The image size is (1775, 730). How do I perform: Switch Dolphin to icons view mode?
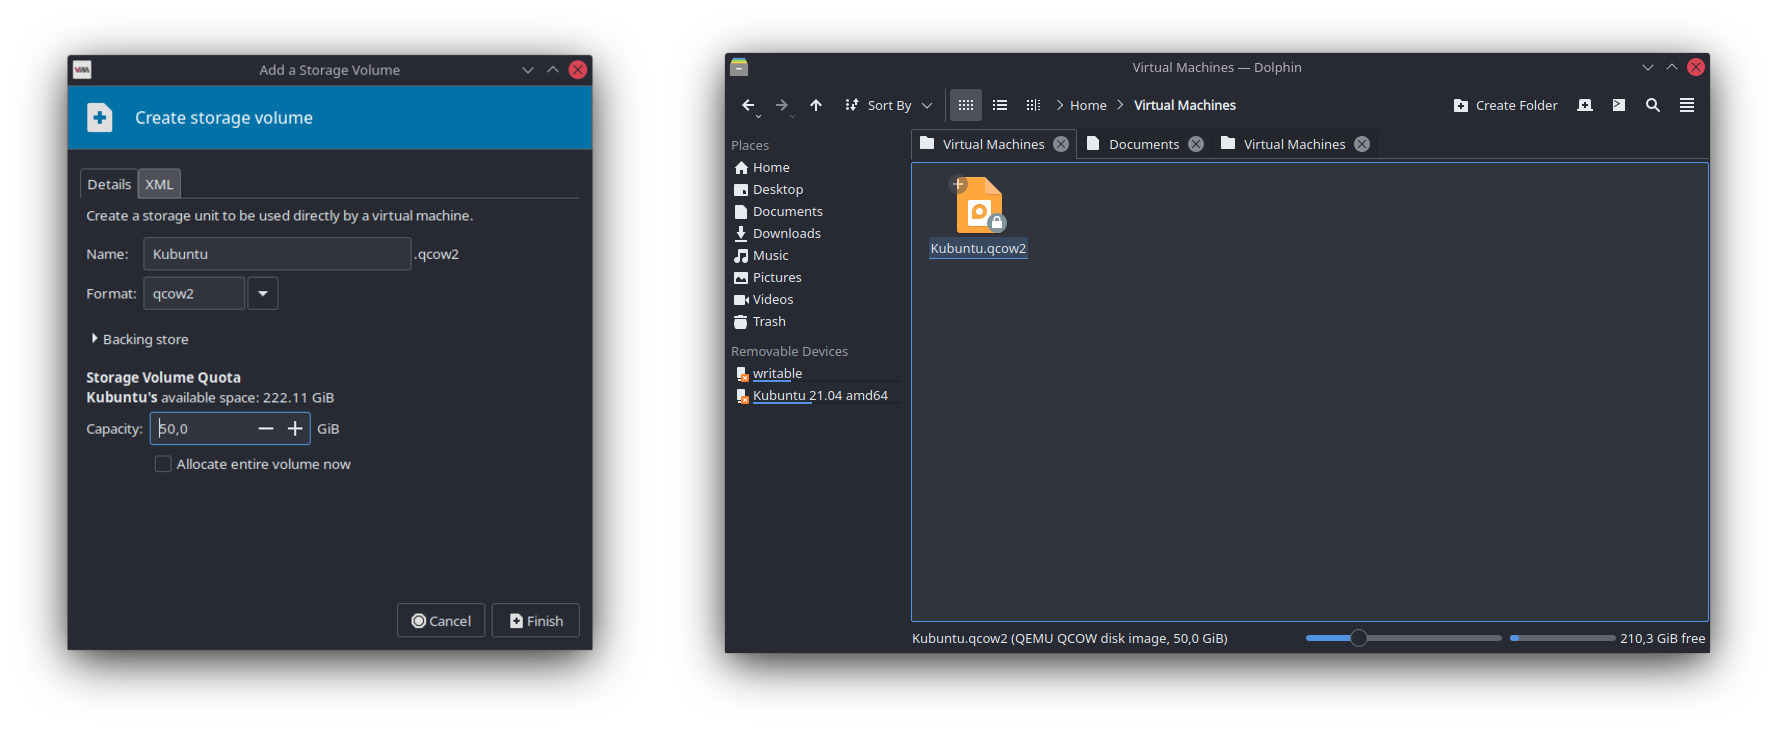(x=965, y=105)
